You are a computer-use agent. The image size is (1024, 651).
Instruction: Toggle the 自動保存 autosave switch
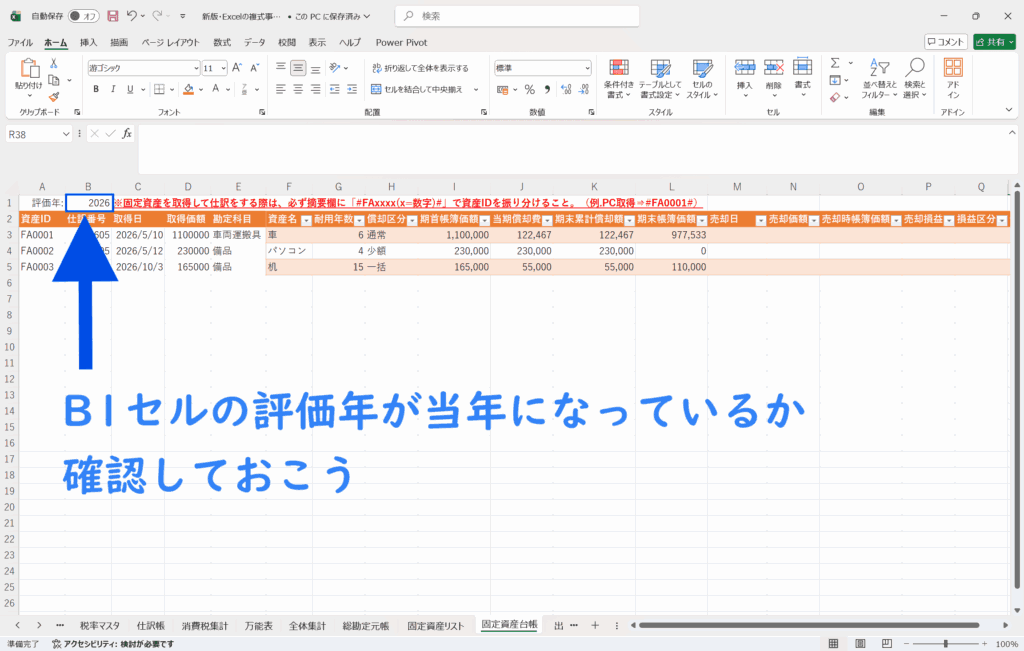coord(87,16)
